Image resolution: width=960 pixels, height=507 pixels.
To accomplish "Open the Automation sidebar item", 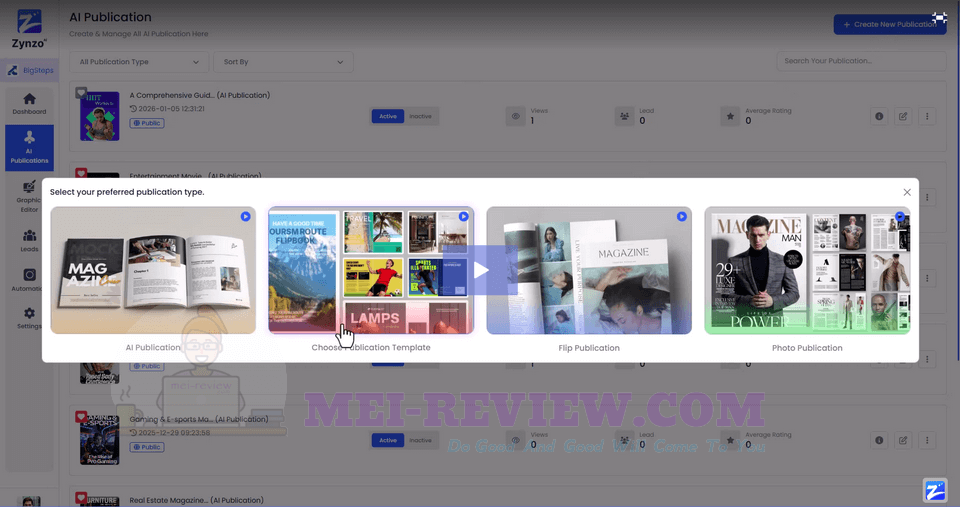I will (x=29, y=280).
